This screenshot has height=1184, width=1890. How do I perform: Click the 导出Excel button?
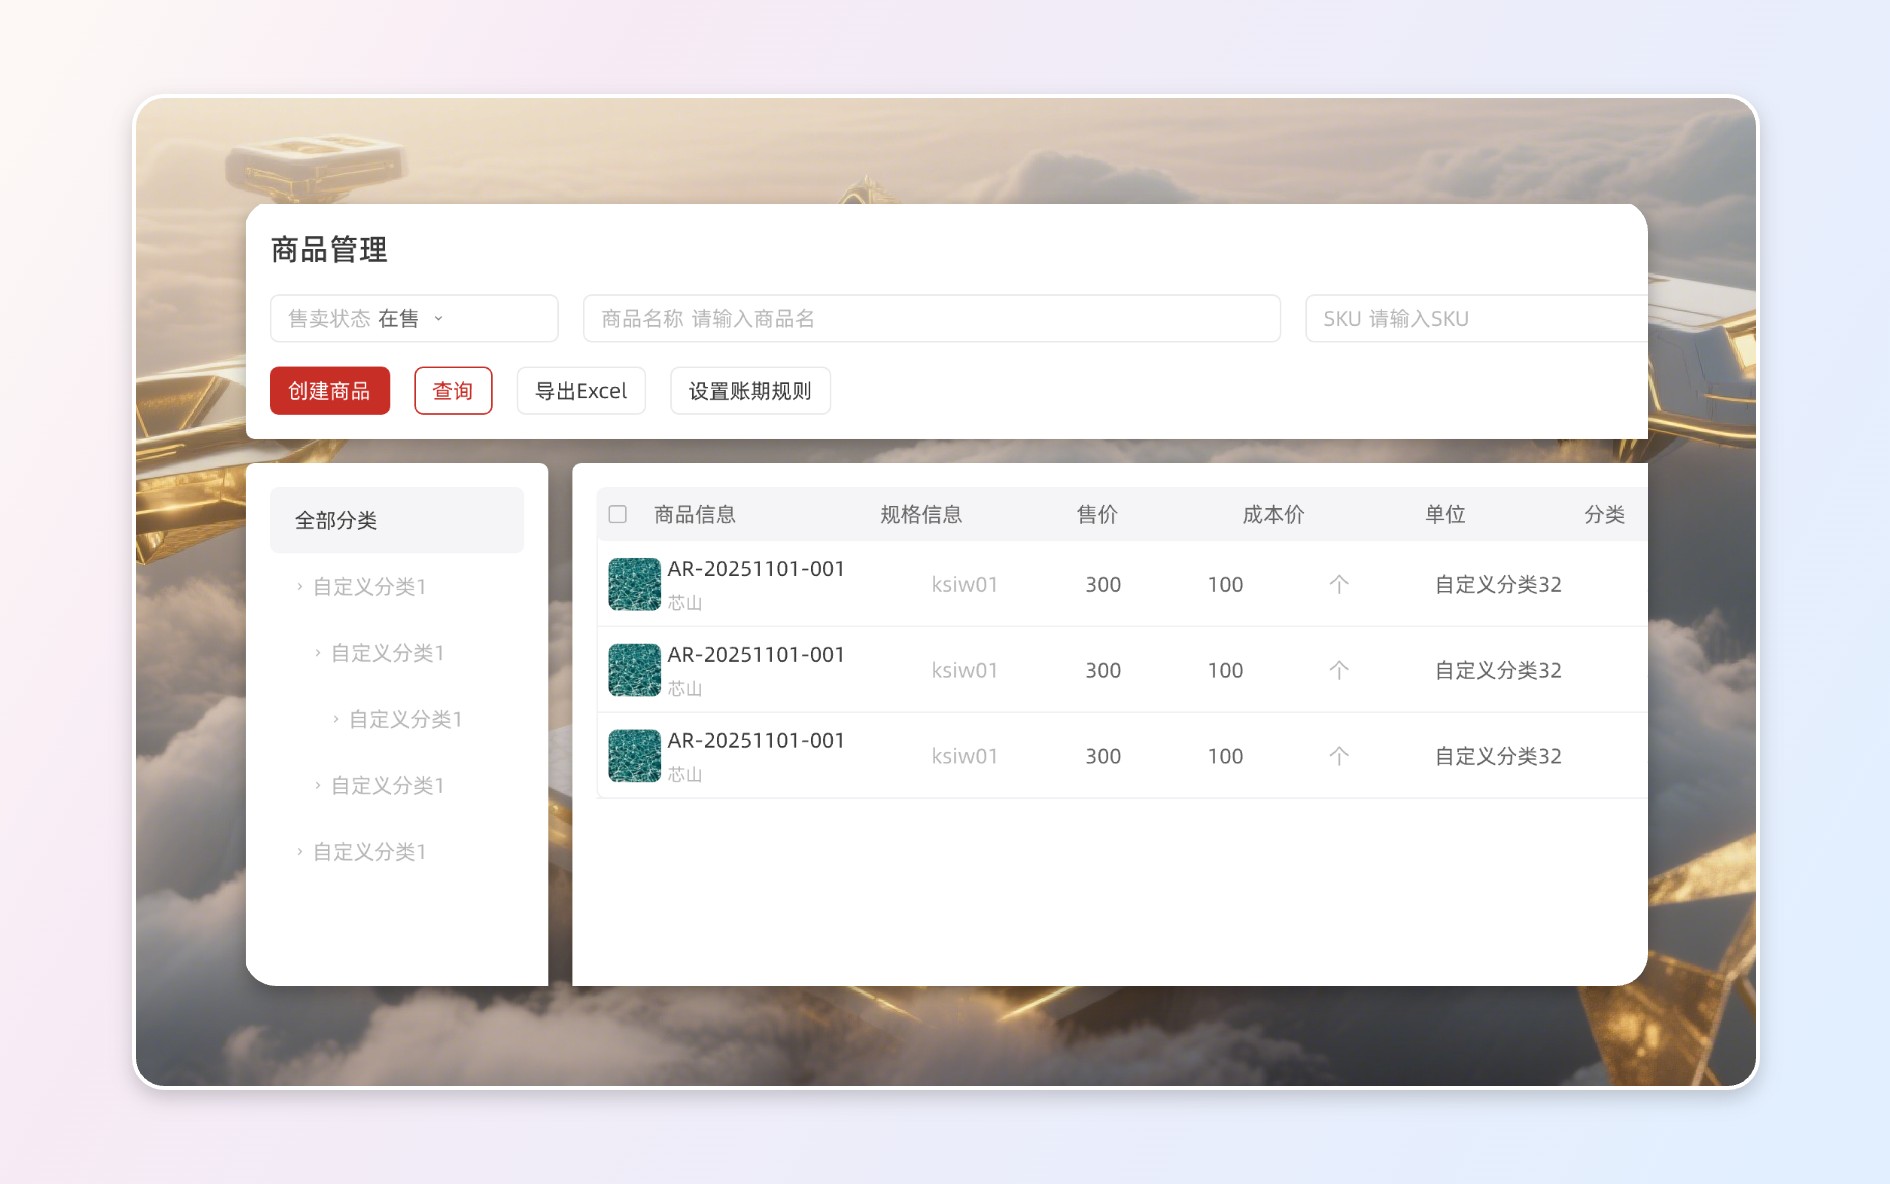coord(580,391)
